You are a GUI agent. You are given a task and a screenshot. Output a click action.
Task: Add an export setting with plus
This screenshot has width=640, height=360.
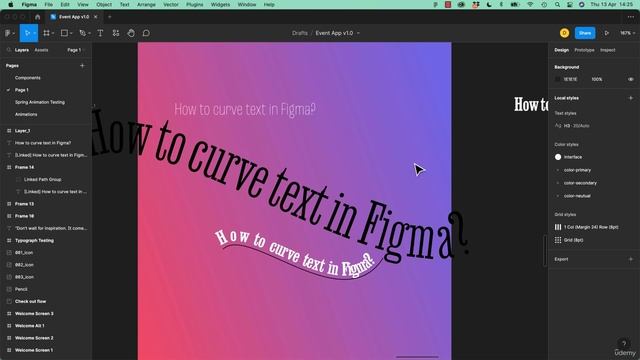click(x=631, y=259)
